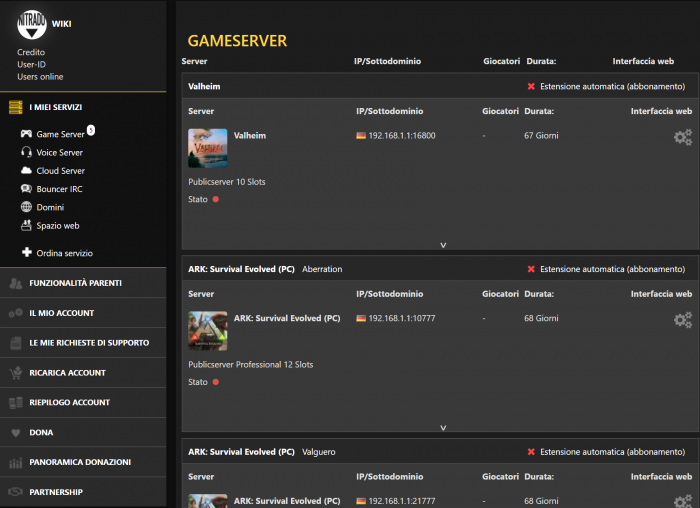Click Publicserver 10 Slots text
The height and width of the screenshot is (508, 700).
tap(227, 182)
